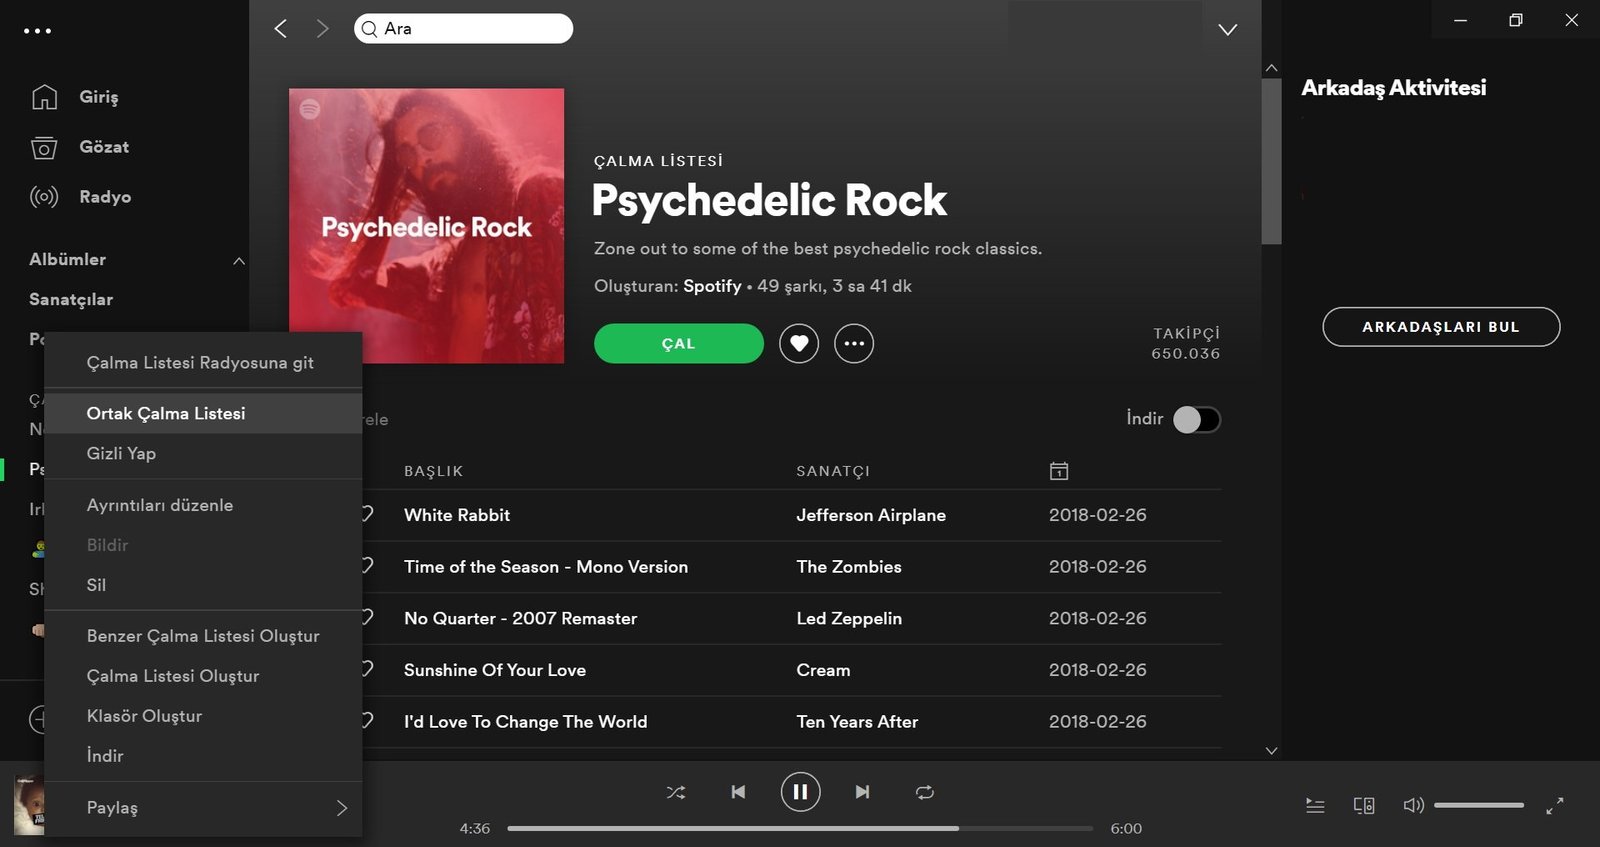Toggle the heart to follow playlist

tap(799, 343)
